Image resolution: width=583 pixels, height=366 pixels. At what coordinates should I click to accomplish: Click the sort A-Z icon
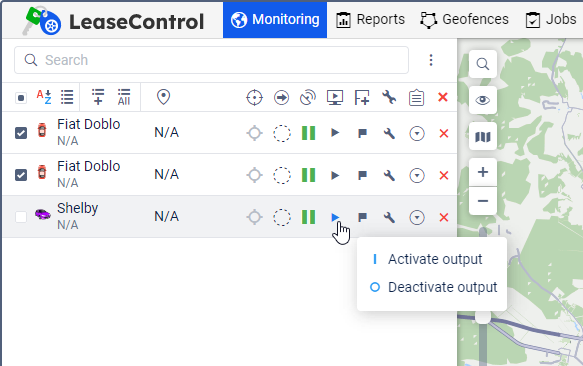click(44, 97)
